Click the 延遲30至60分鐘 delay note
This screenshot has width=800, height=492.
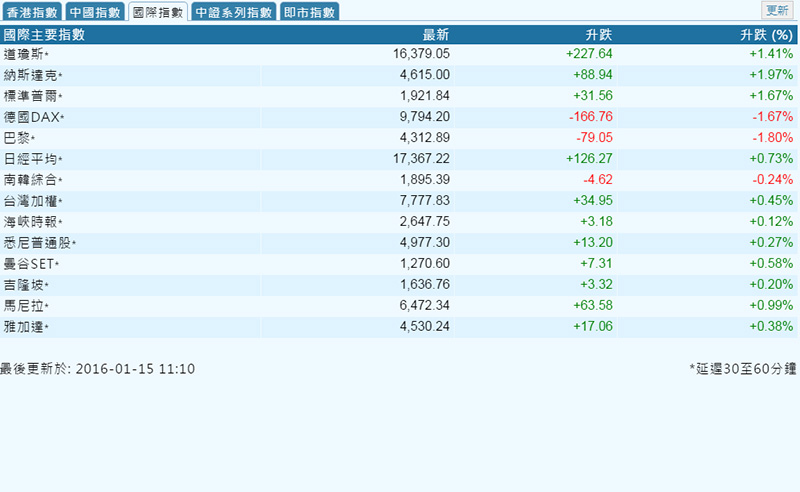(x=743, y=368)
